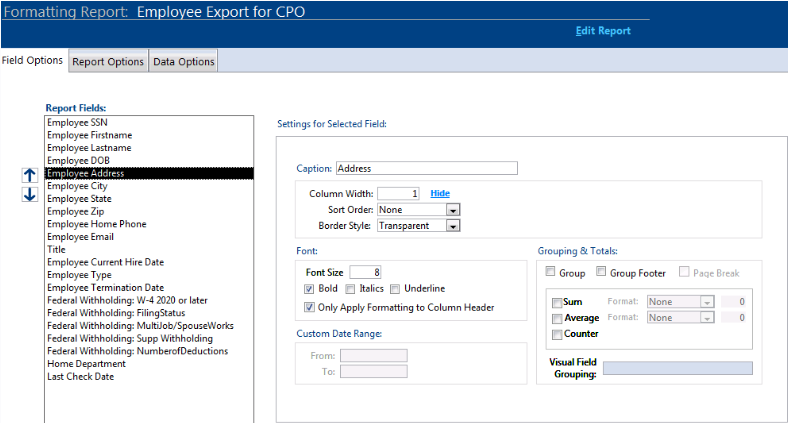
Task: Open the Border Style dropdown
Action: [x=453, y=226]
